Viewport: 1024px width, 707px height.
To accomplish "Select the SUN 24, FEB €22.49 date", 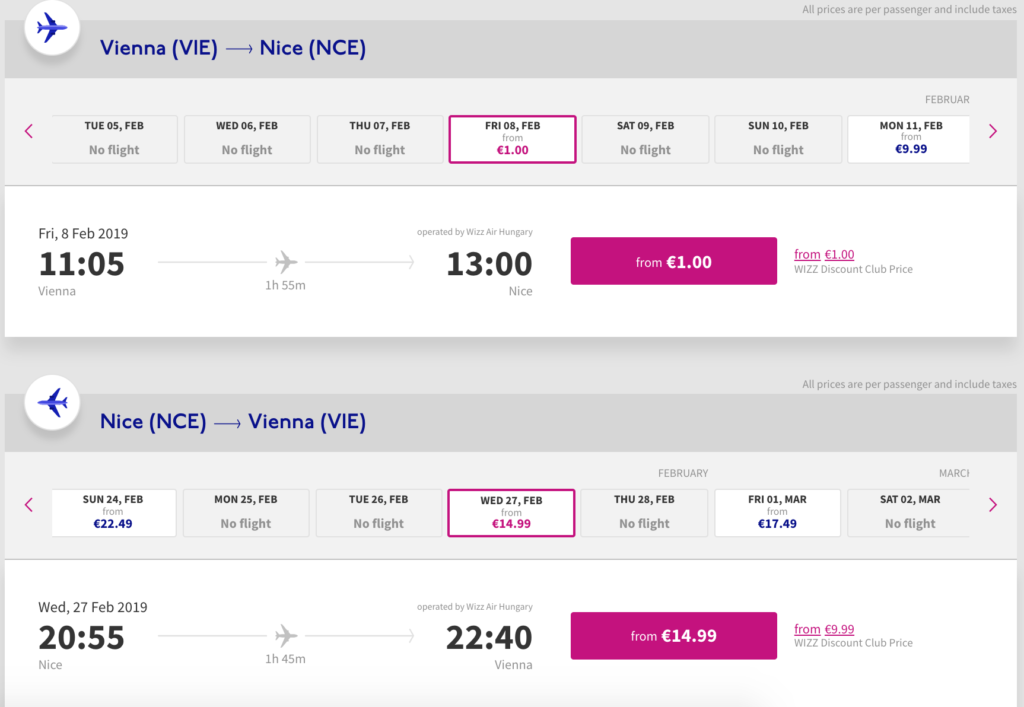I will pyautogui.click(x=113, y=513).
